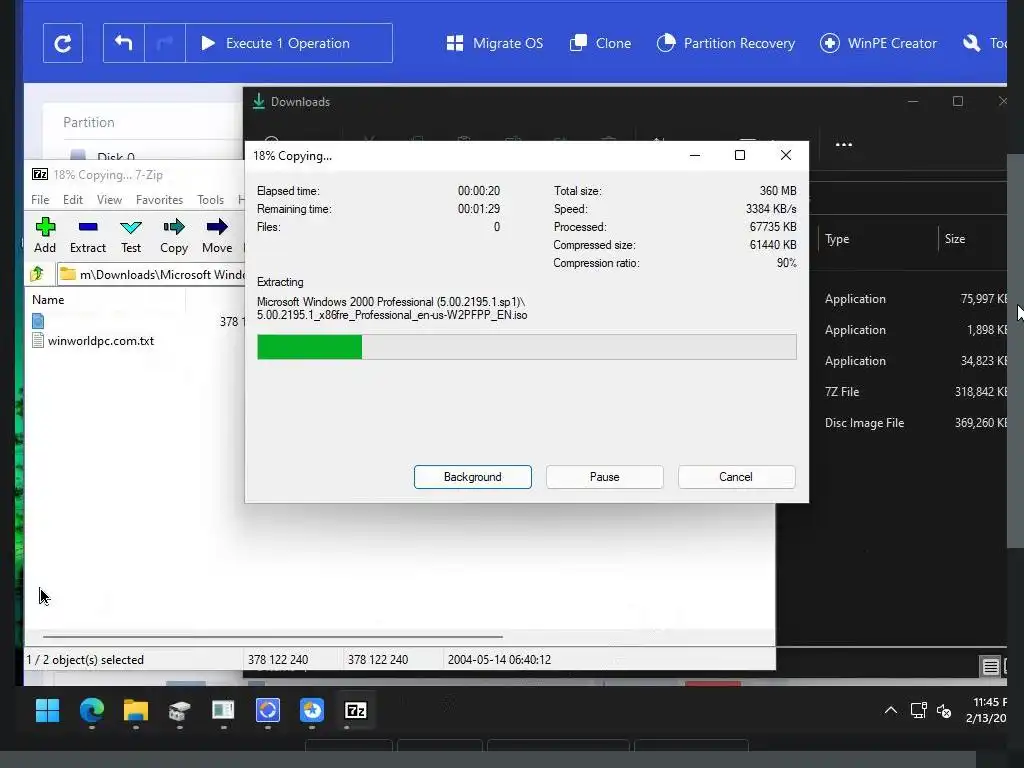Sort by Type column in Downloads window

[837, 239]
